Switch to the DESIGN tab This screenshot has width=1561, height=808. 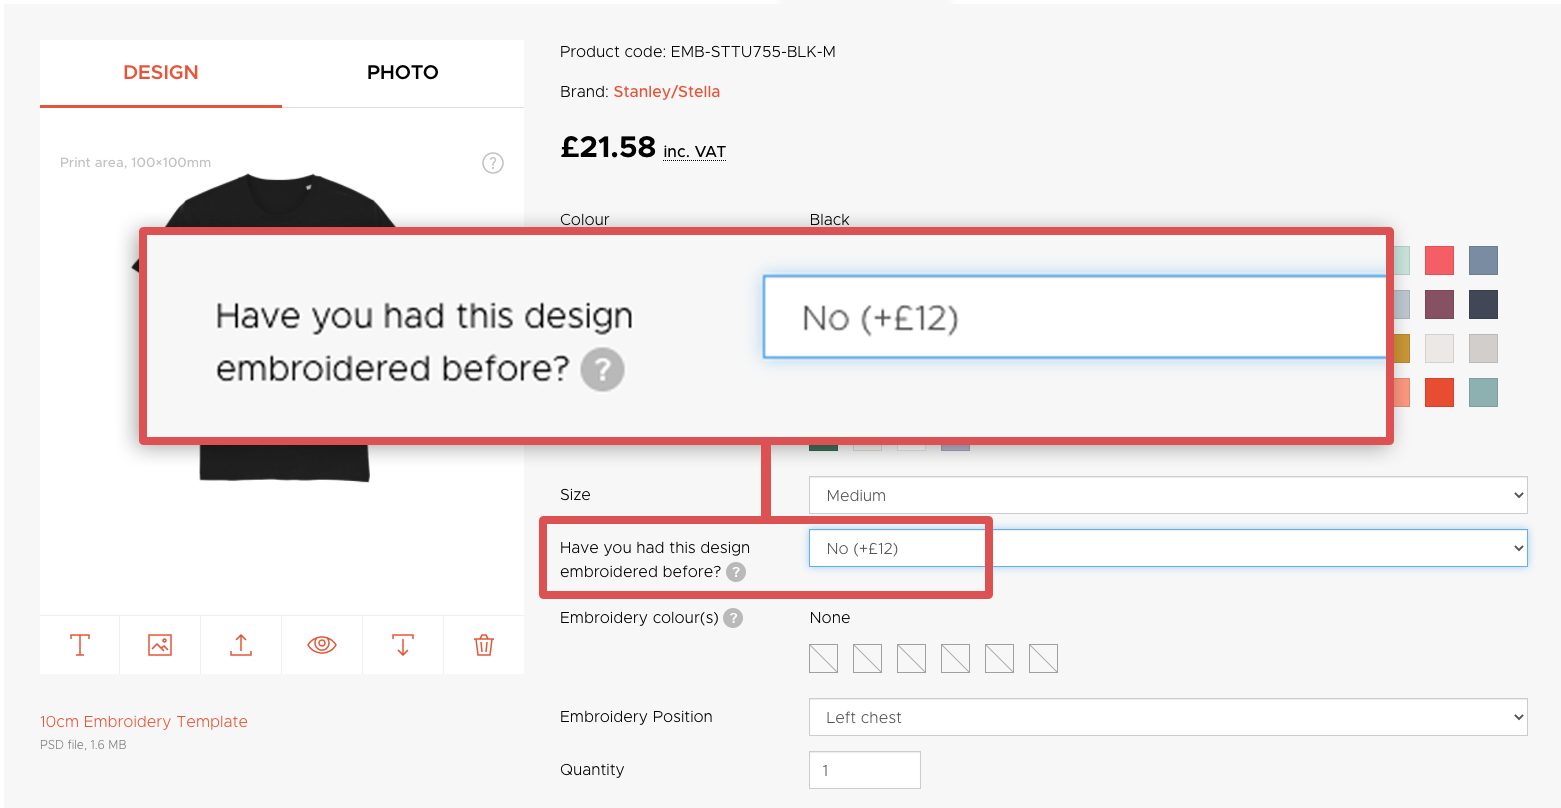tap(161, 72)
